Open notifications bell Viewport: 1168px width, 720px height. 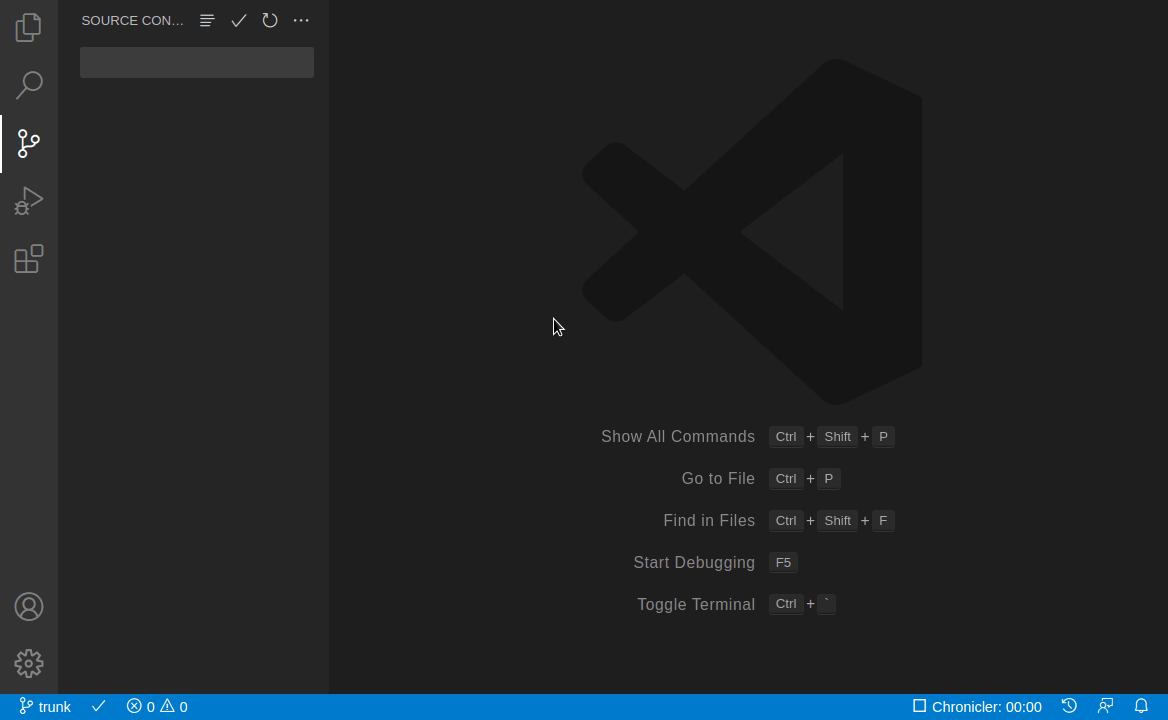click(1141, 707)
